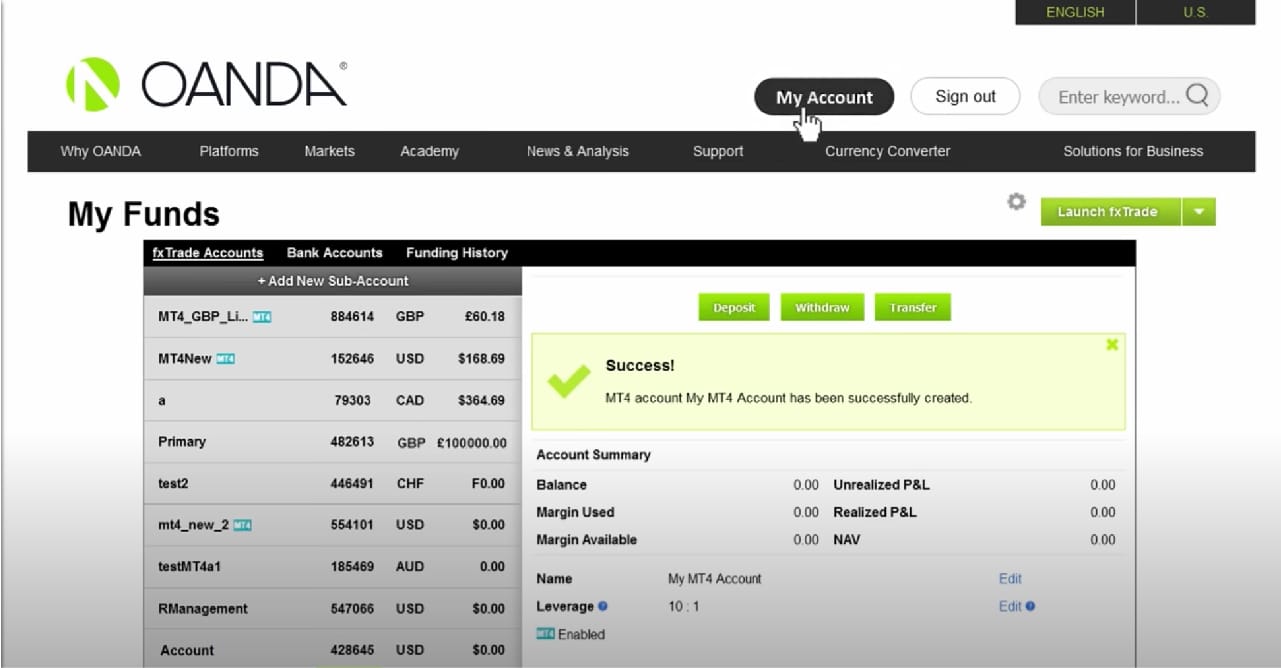1281x668 pixels.
Task: Switch to Funding History tab
Action: coord(457,253)
